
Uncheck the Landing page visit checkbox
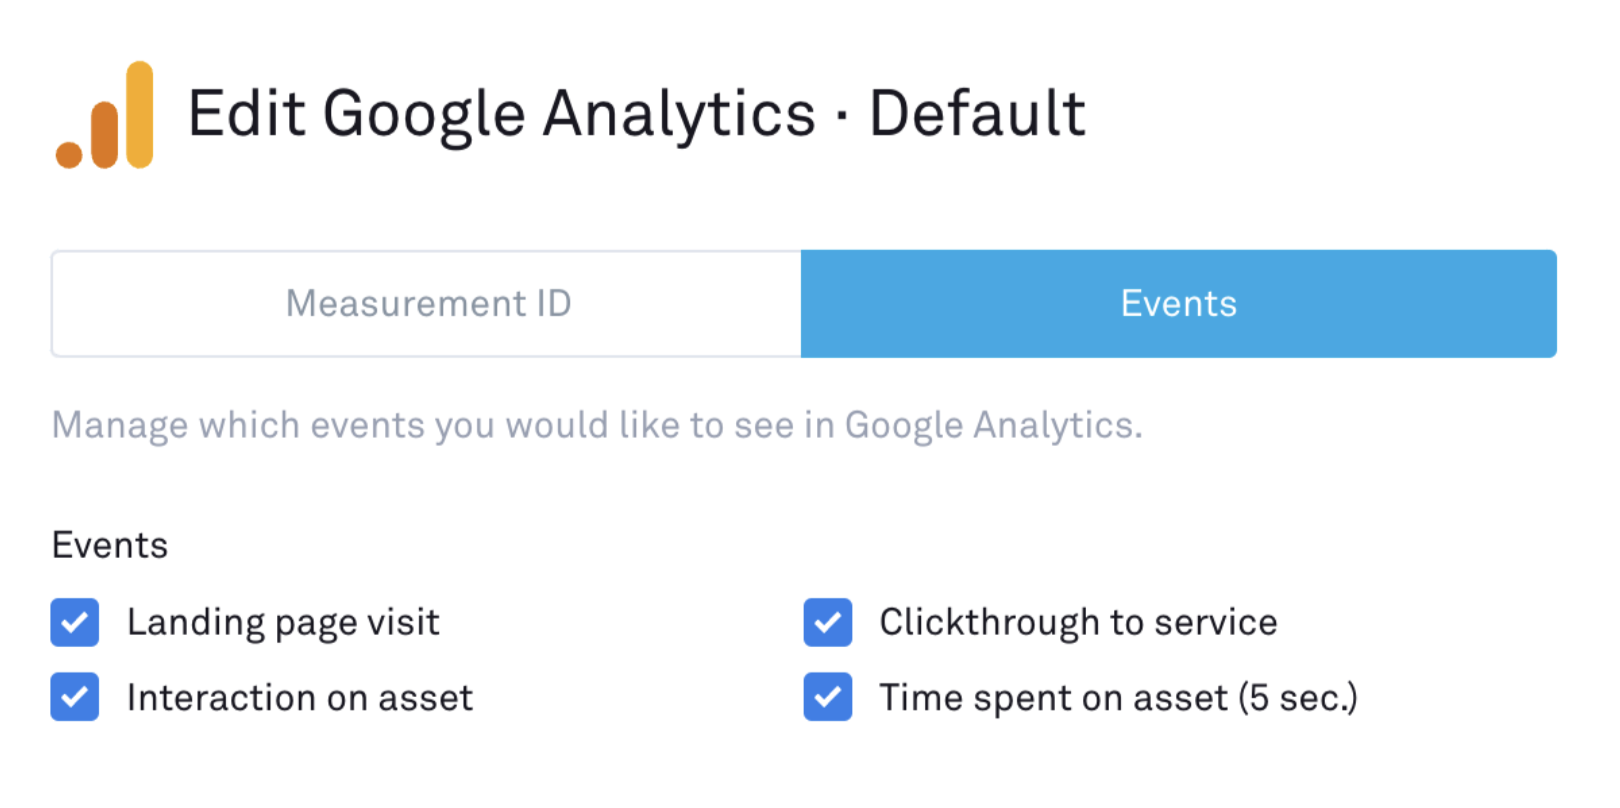75,622
